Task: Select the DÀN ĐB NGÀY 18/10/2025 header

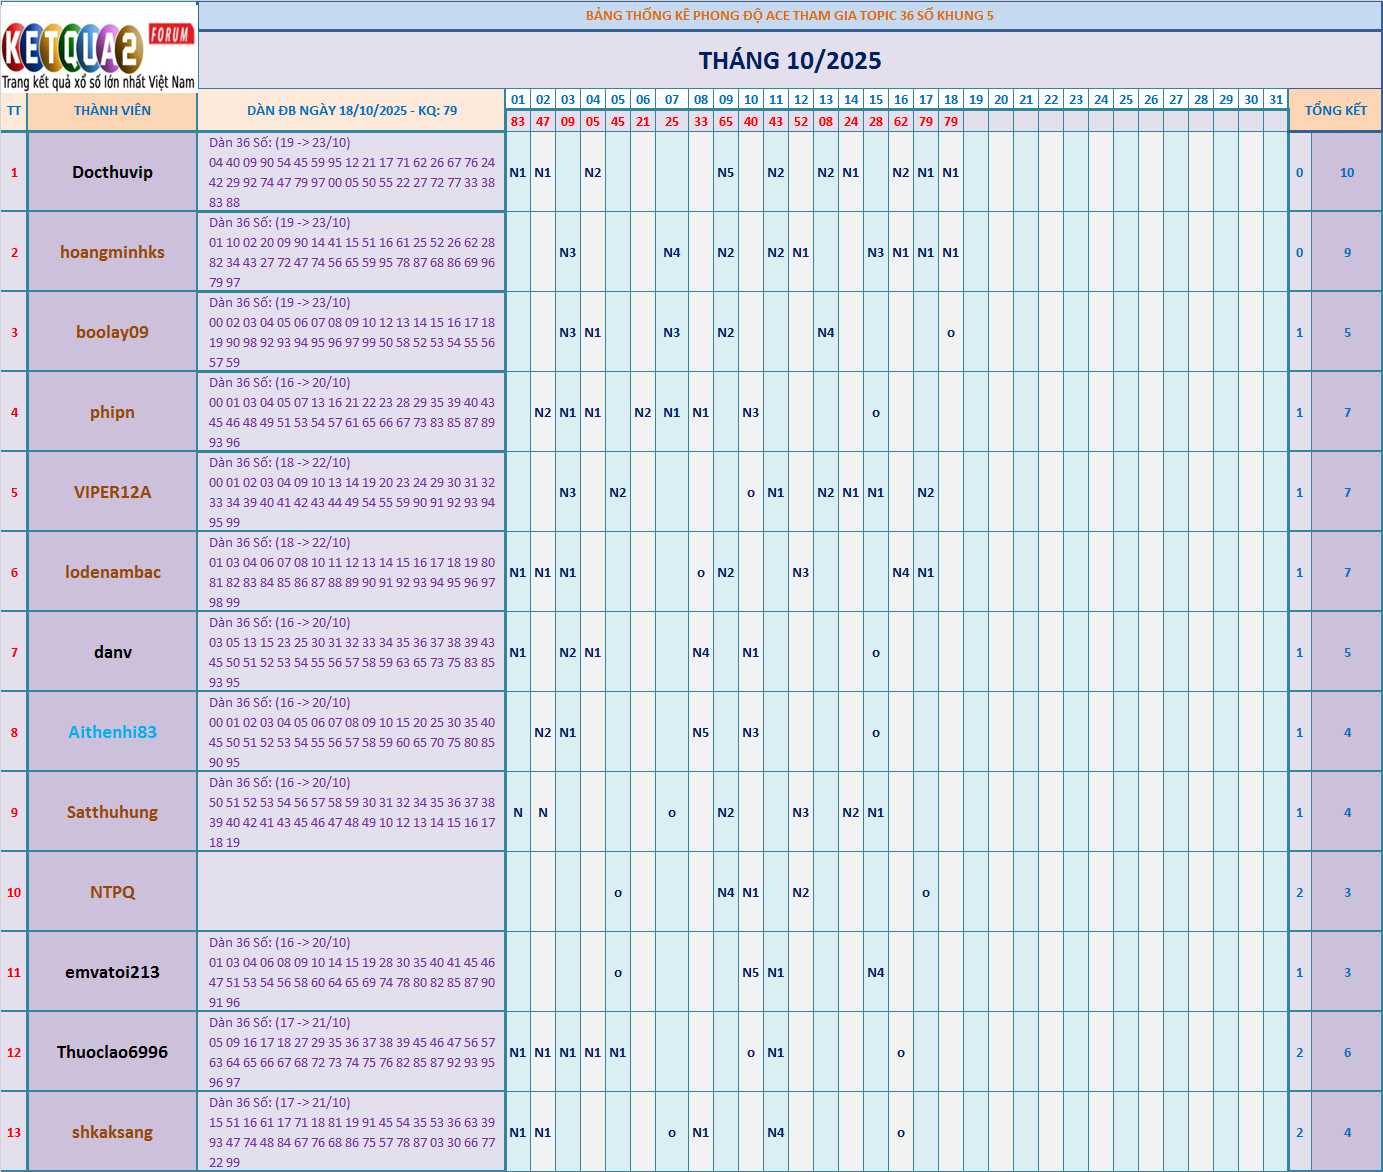Action: tap(351, 111)
